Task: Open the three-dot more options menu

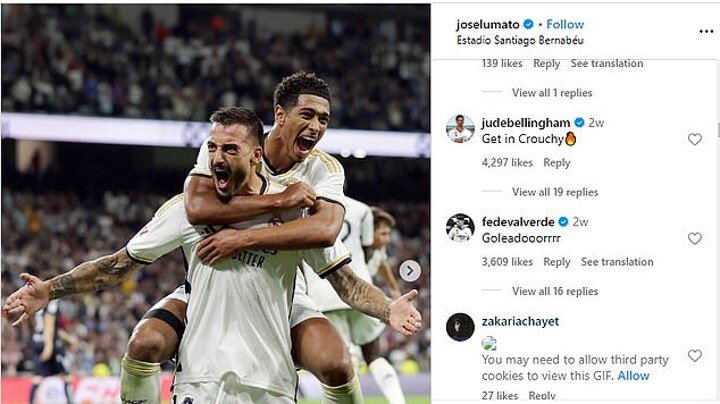Action: (x=706, y=31)
